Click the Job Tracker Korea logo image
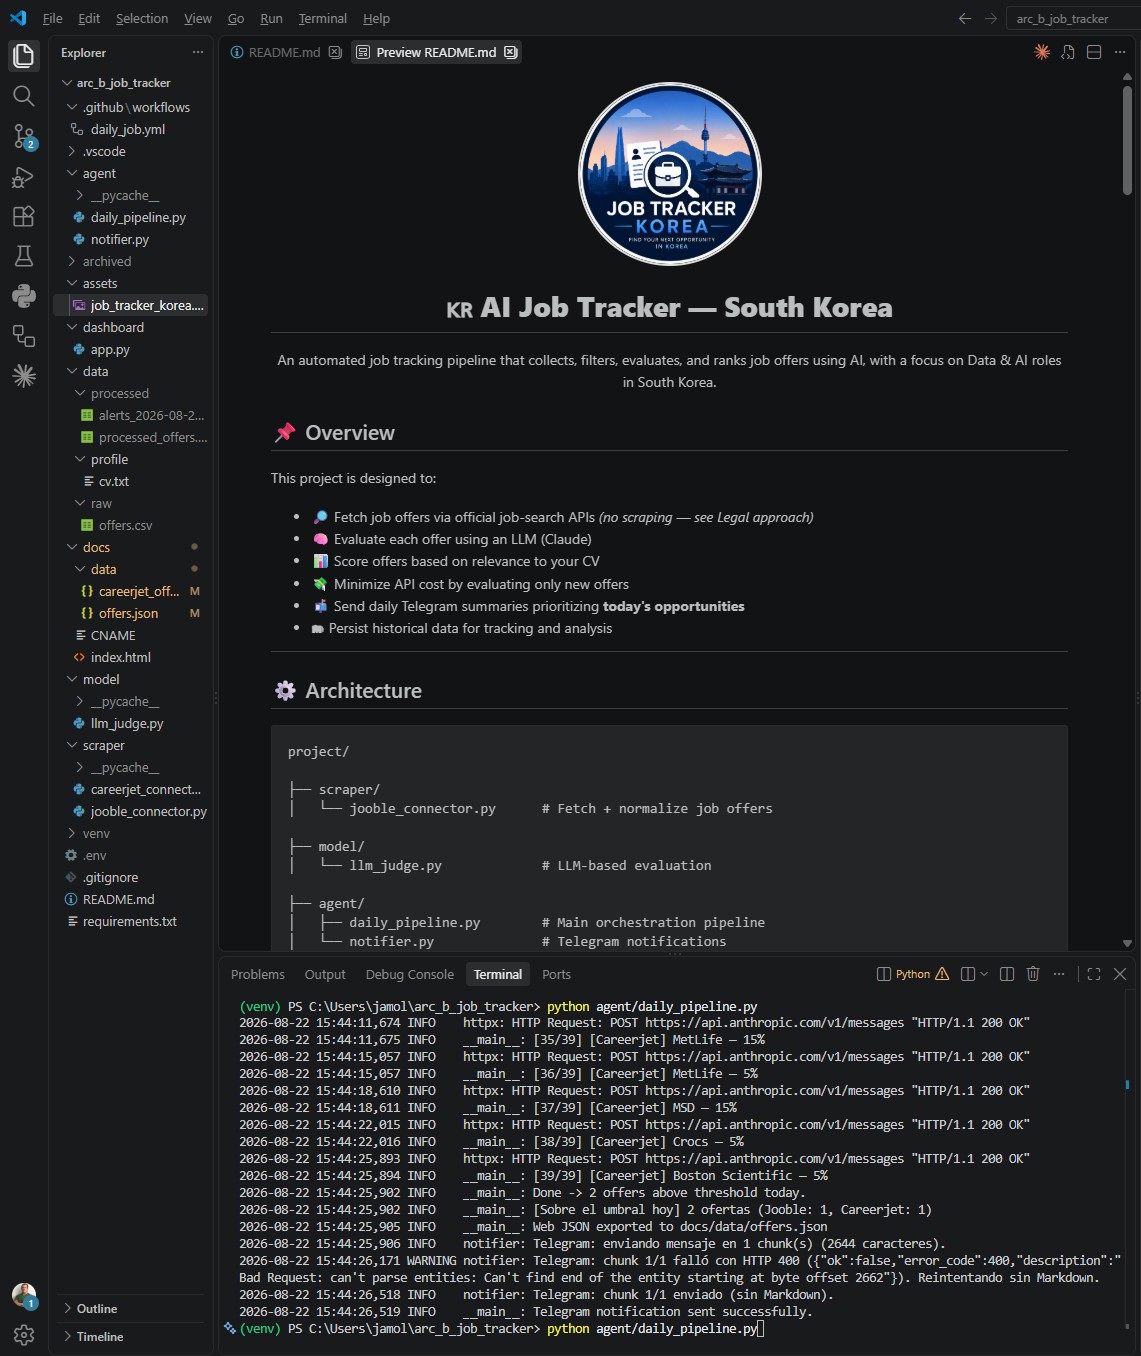The height and width of the screenshot is (1356, 1141). [x=670, y=174]
